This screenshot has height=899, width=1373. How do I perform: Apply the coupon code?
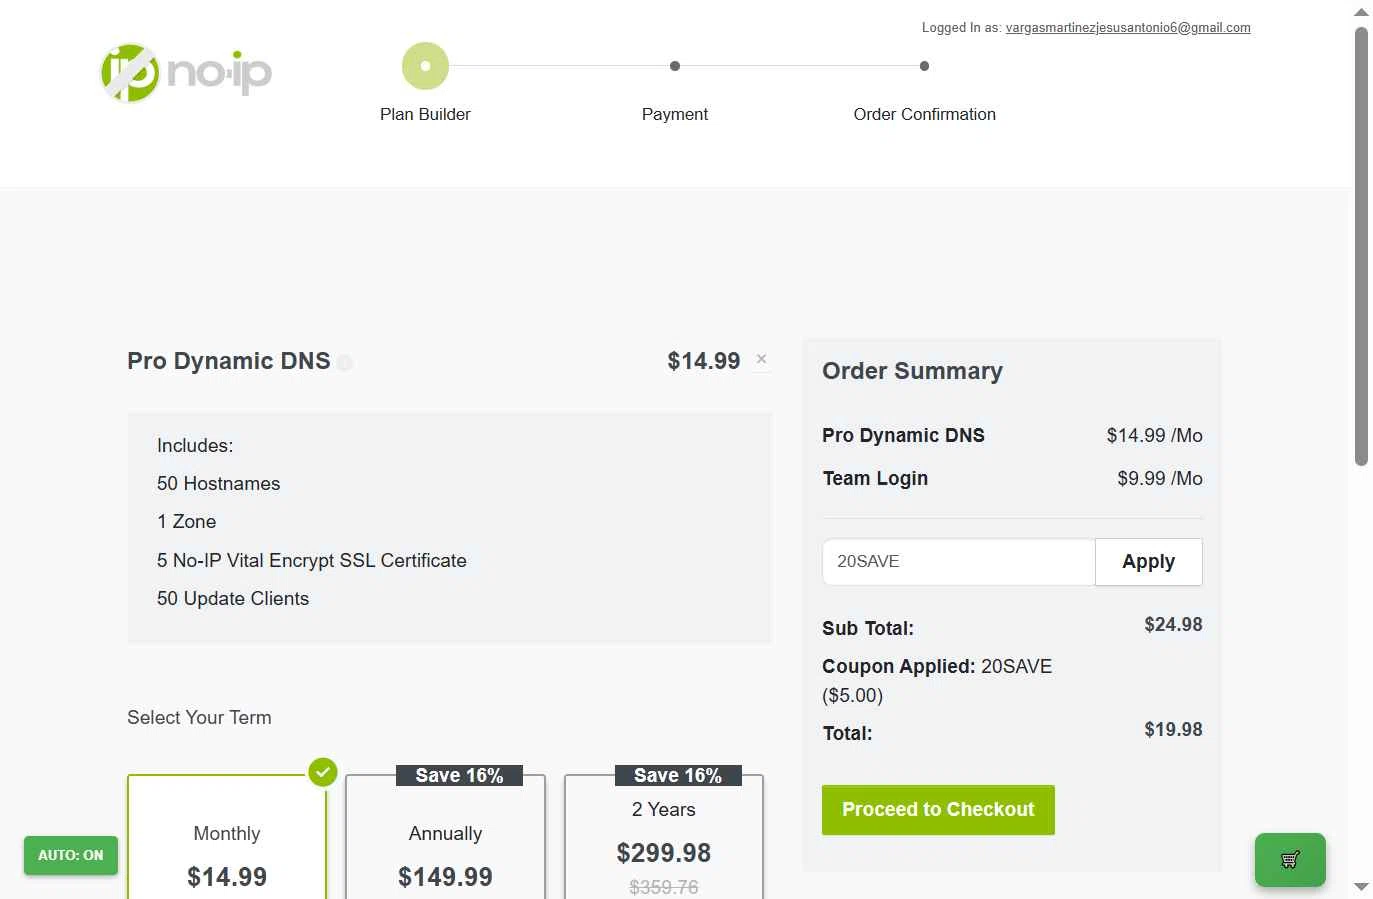pos(1149,562)
